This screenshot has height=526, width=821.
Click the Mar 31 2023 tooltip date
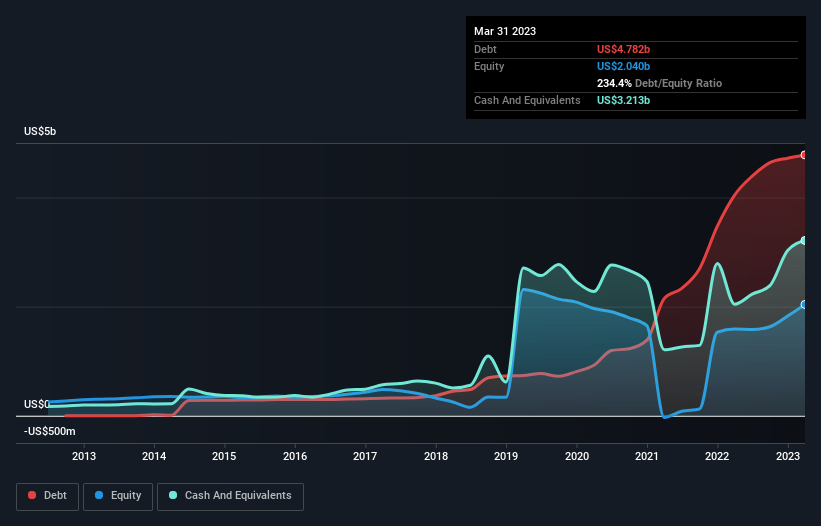[x=505, y=31]
